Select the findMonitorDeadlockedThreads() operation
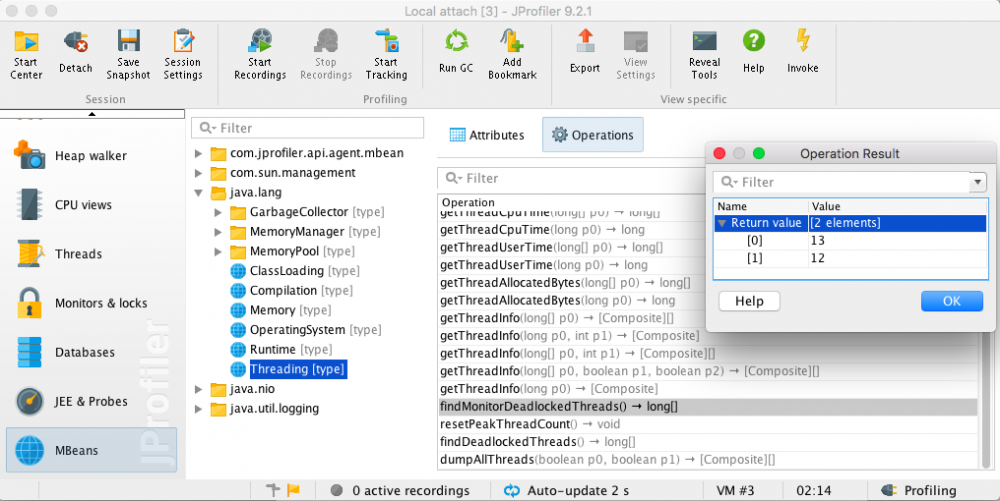Image resolution: width=1000 pixels, height=501 pixels. (x=708, y=407)
